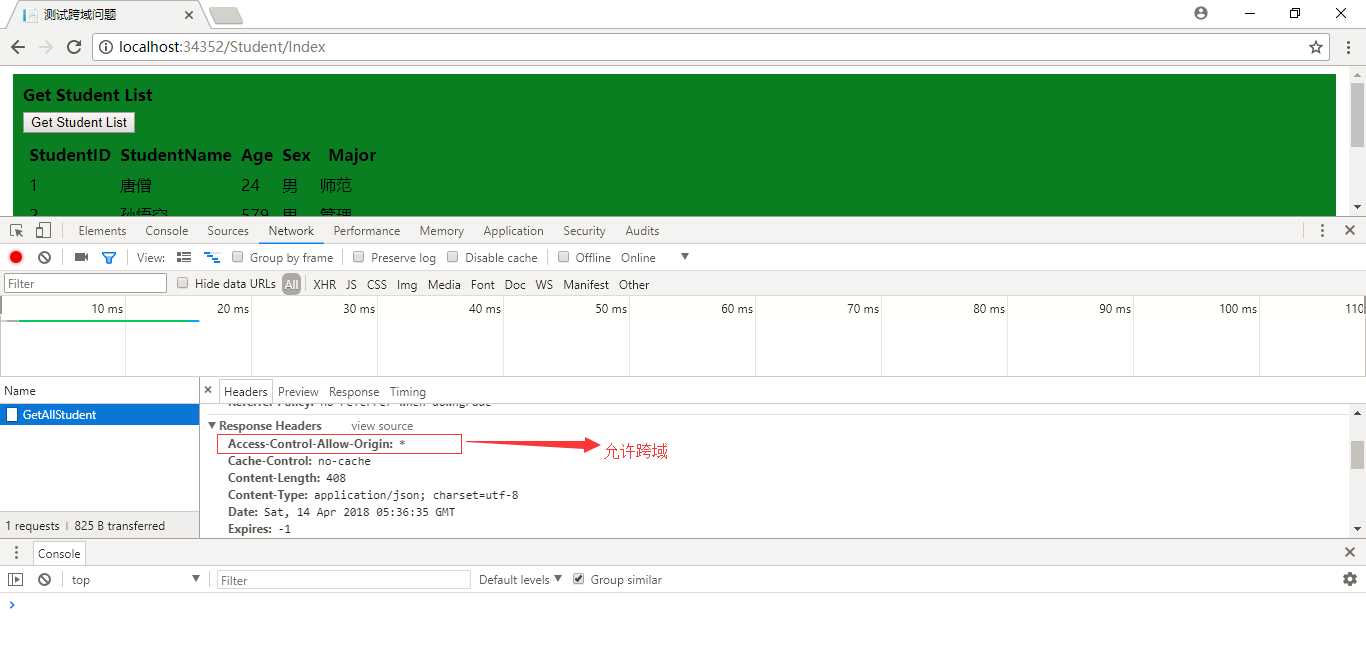The width and height of the screenshot is (1366, 660).
Task: Close the console drawer
Action: point(1349,552)
